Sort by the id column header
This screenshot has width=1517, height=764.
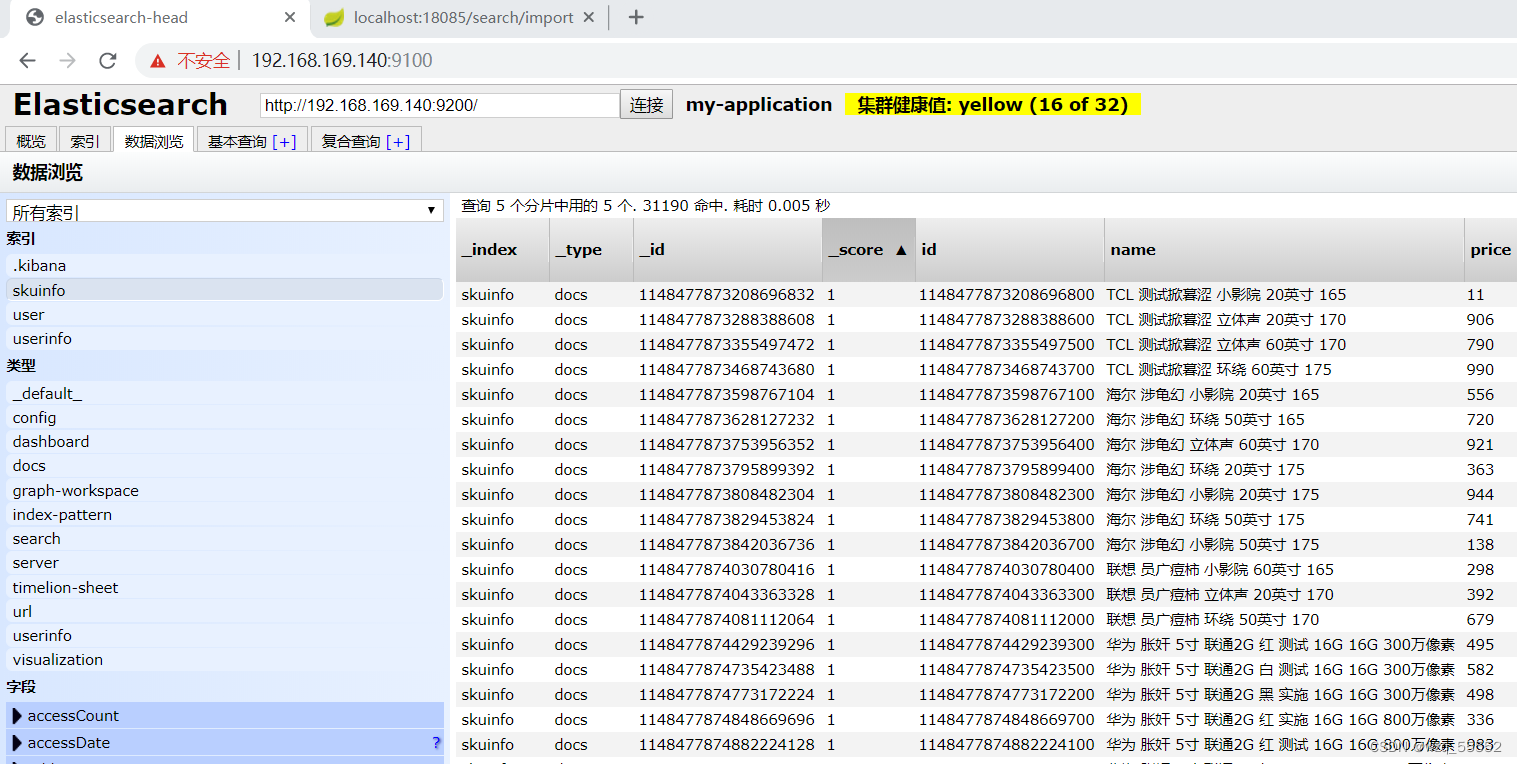(1009, 250)
